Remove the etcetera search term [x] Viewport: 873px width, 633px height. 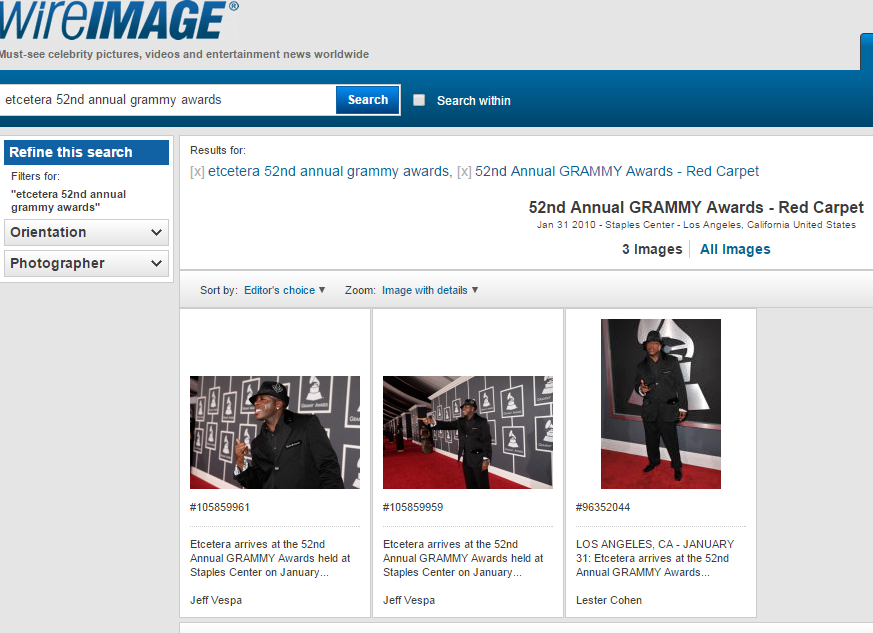[197, 171]
